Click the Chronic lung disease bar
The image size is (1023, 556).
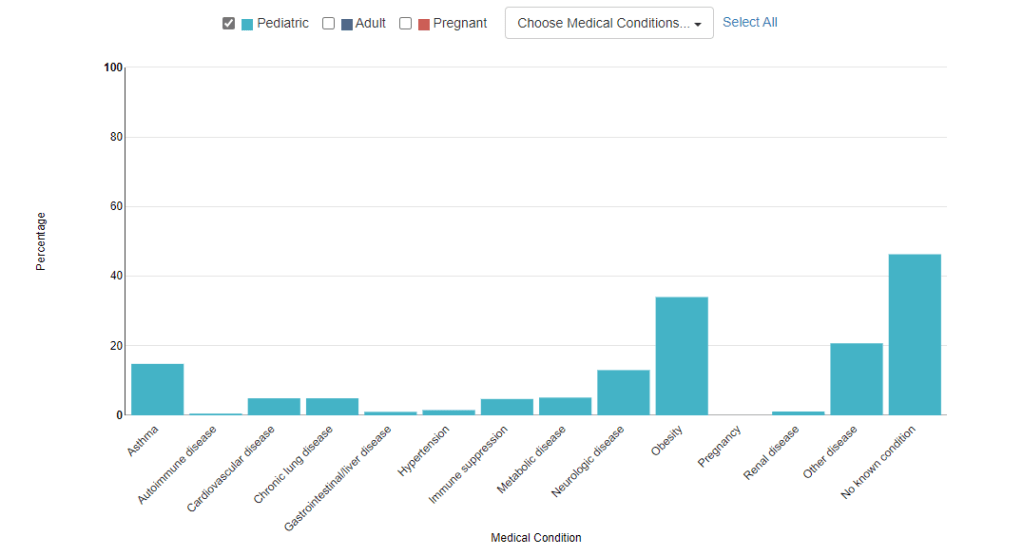tap(332, 406)
